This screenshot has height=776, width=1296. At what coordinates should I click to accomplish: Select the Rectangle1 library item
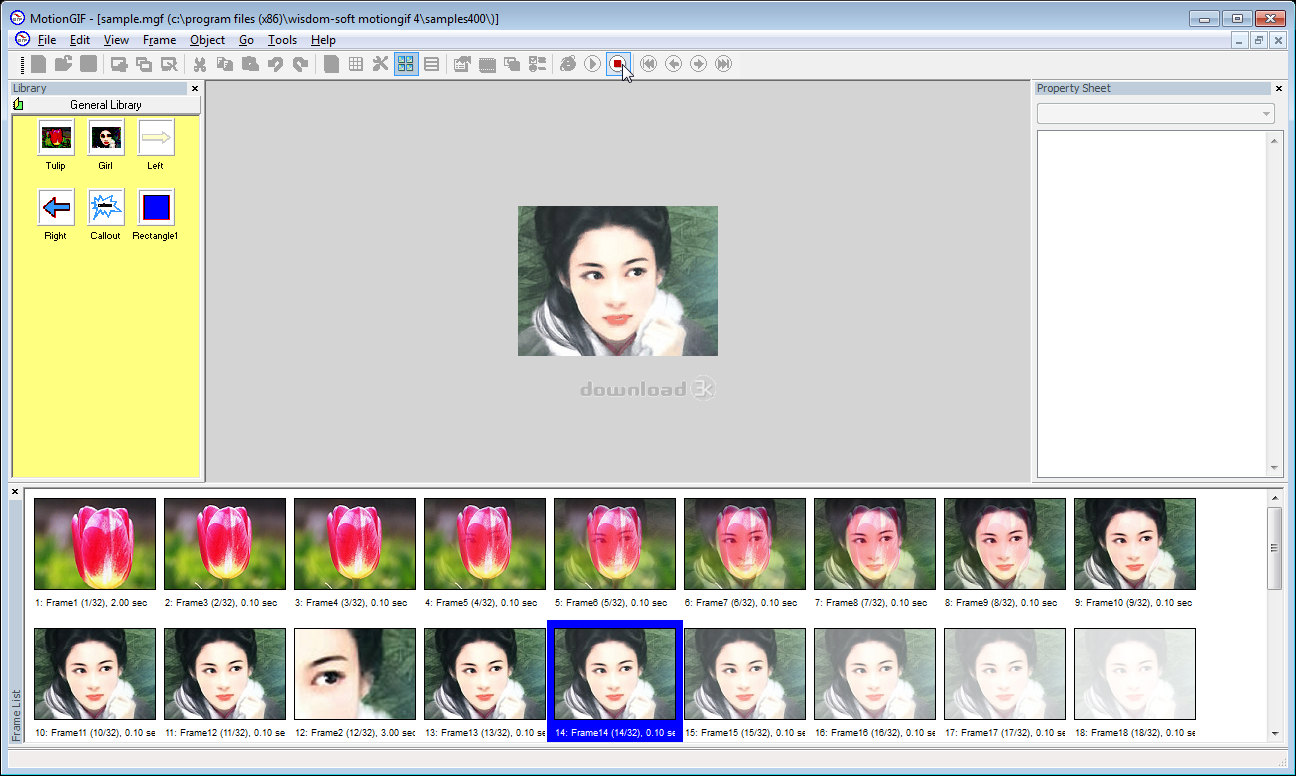(x=156, y=214)
